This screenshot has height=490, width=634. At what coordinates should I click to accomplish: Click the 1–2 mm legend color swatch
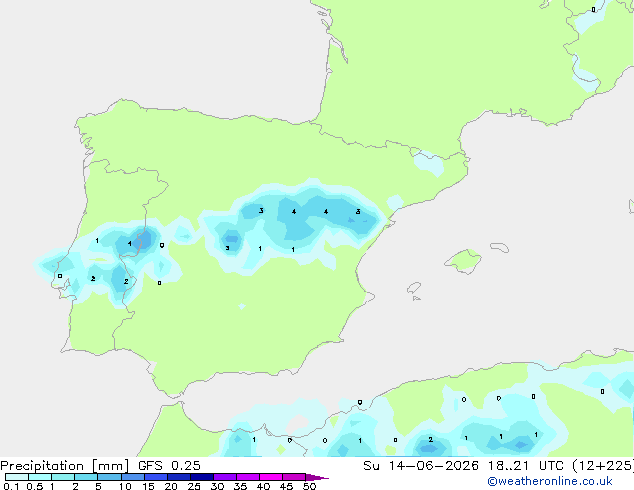tap(63, 477)
